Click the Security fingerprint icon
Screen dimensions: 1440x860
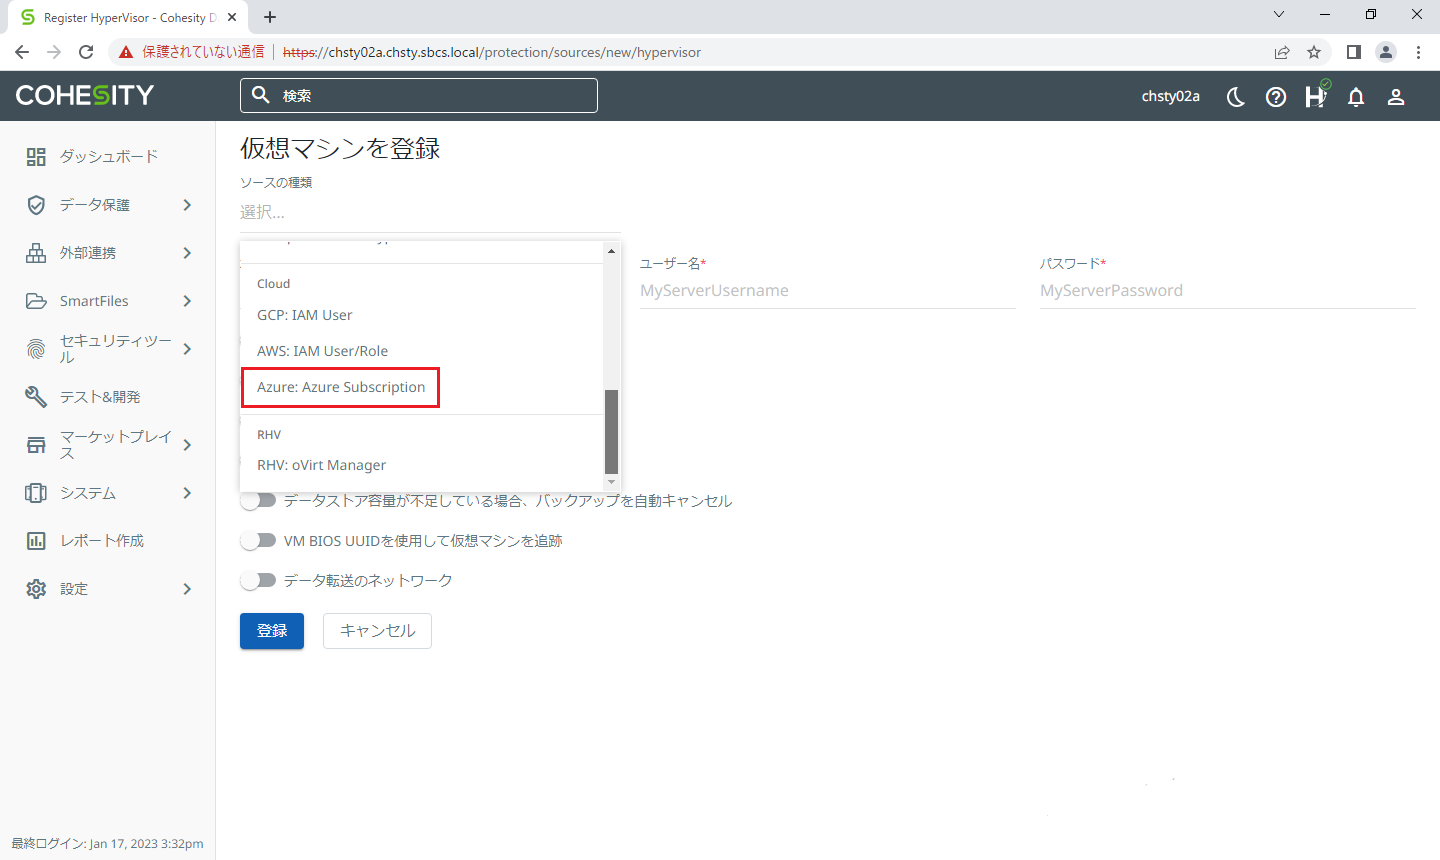(x=36, y=349)
